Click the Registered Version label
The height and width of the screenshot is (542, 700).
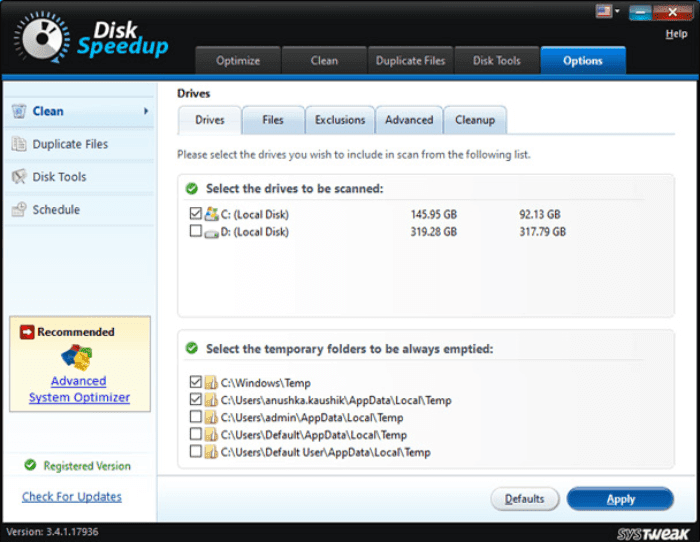[x=87, y=466]
